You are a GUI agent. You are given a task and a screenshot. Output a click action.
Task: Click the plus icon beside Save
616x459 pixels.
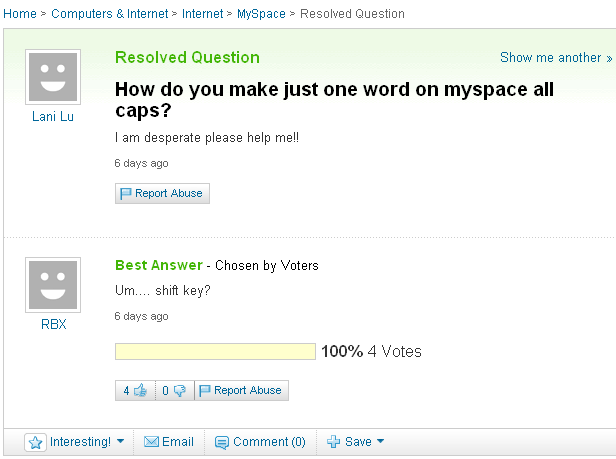click(334, 442)
